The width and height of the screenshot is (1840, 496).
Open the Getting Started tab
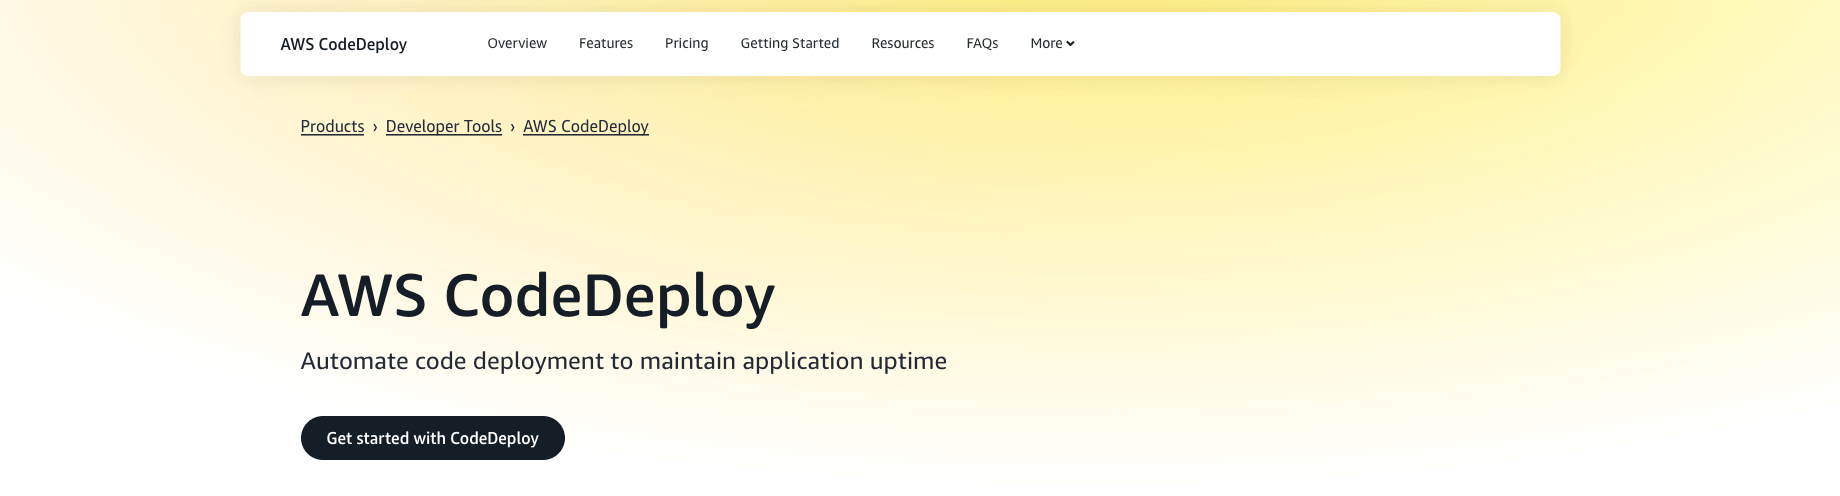click(790, 43)
